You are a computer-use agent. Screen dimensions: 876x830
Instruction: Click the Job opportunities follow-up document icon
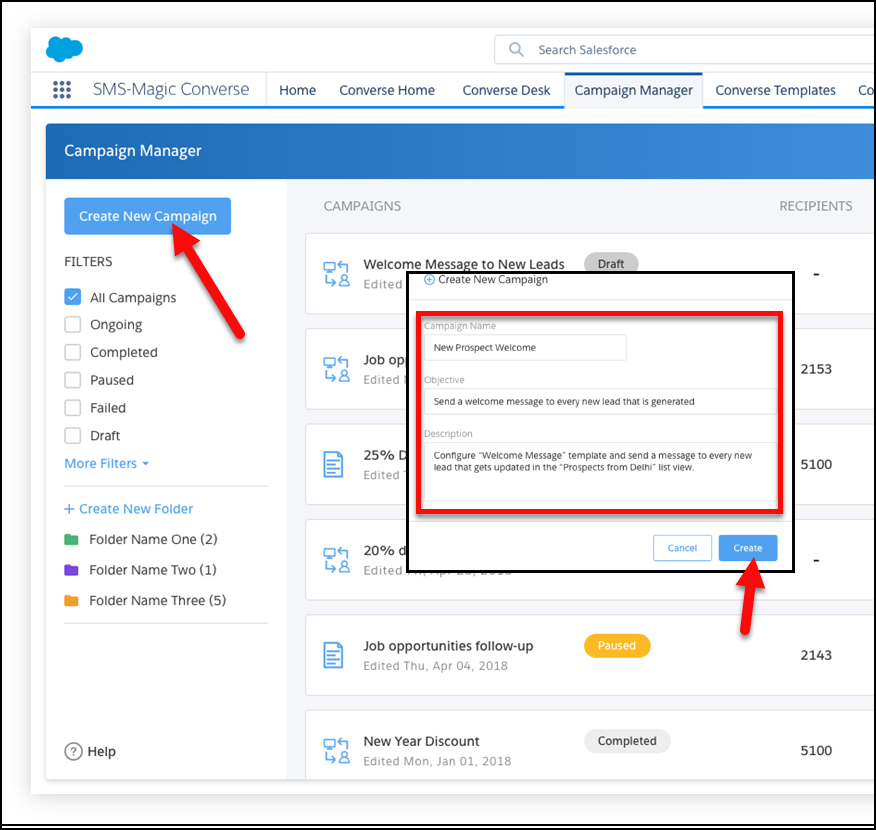(x=334, y=656)
